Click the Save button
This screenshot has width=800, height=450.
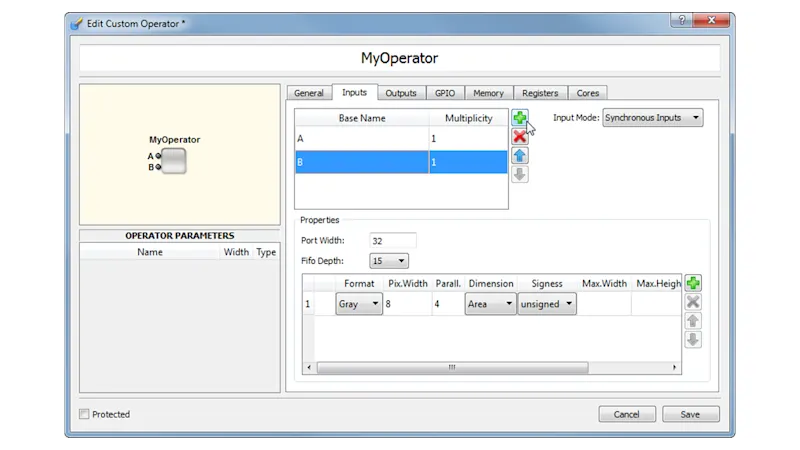690,414
